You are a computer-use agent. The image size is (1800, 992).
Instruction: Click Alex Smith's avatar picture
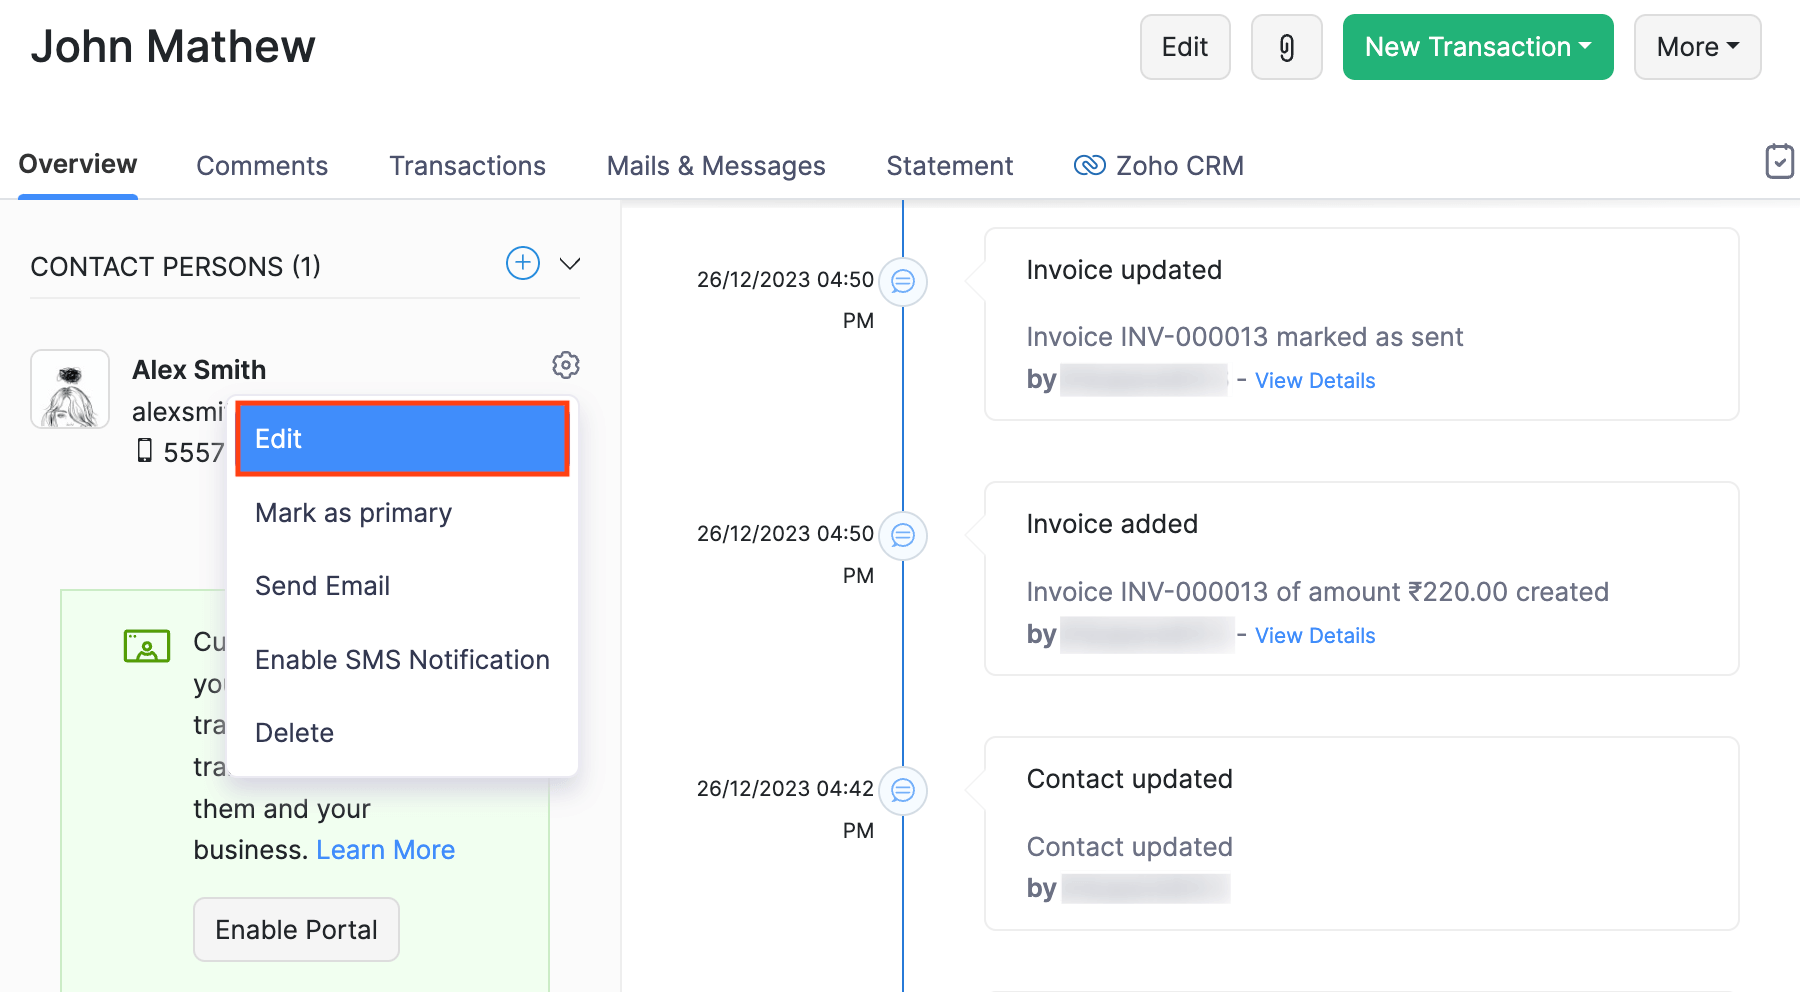(x=69, y=388)
